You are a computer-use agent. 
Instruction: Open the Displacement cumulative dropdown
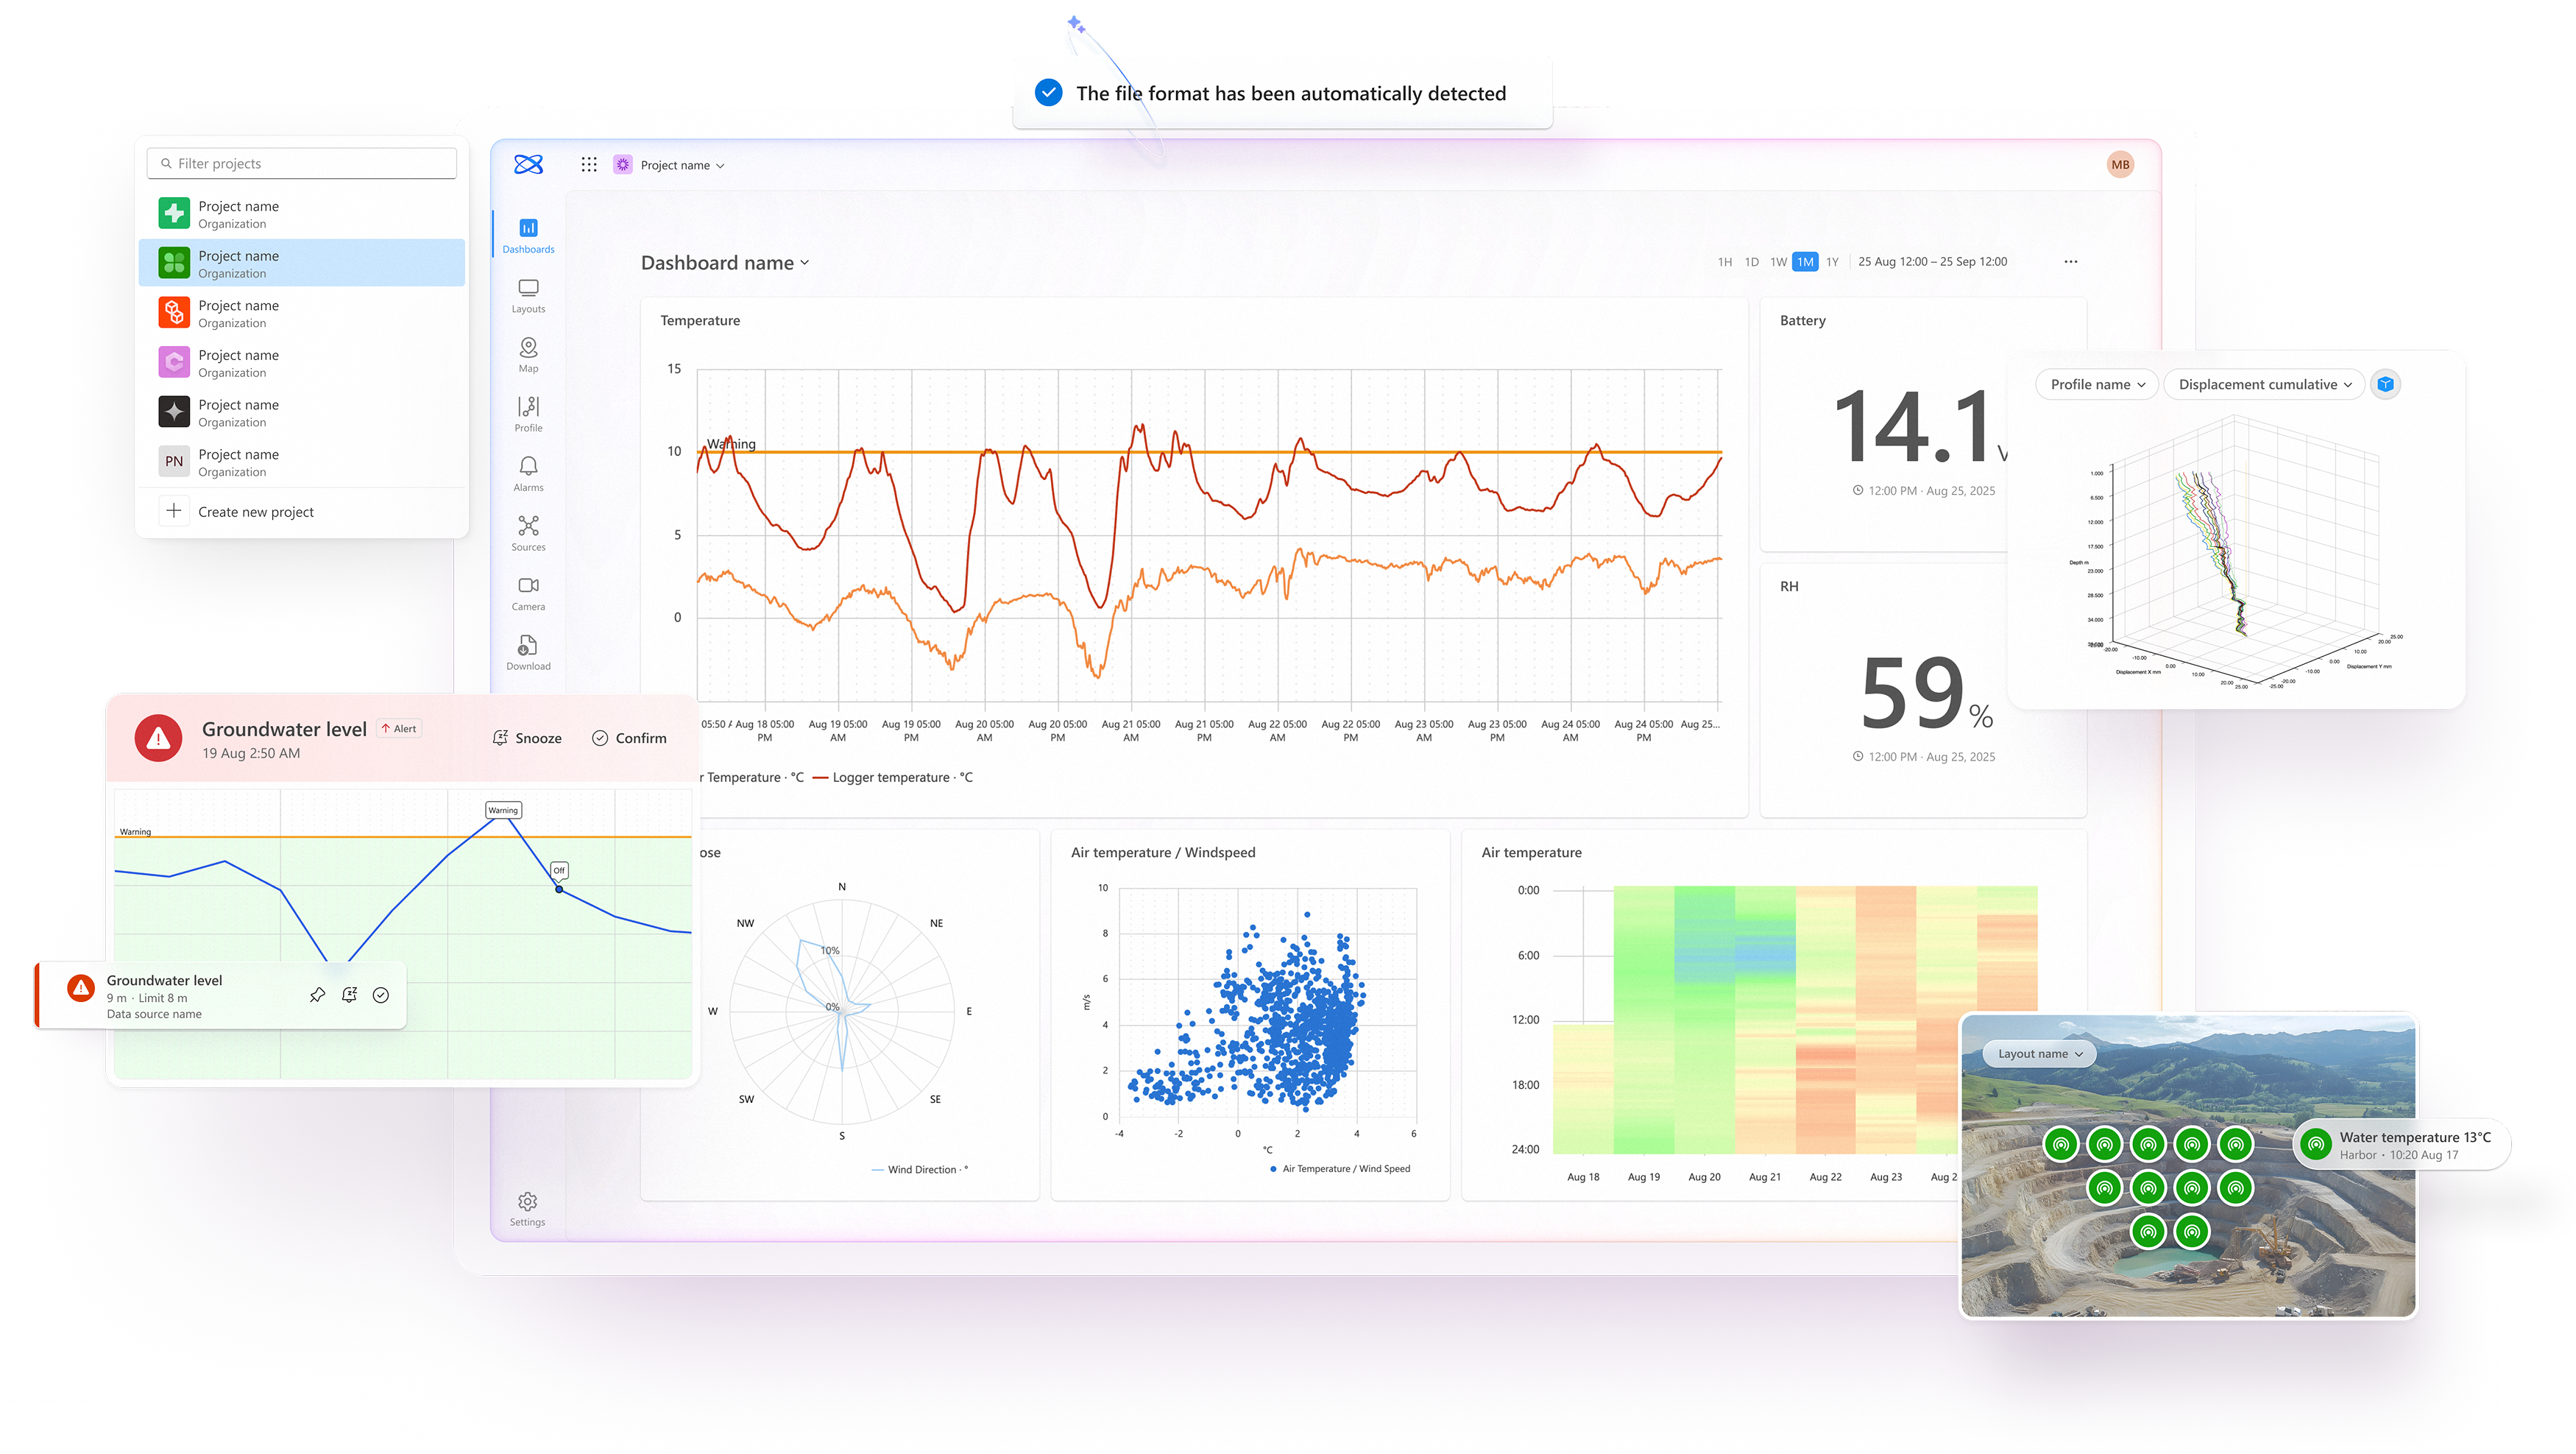point(2264,384)
